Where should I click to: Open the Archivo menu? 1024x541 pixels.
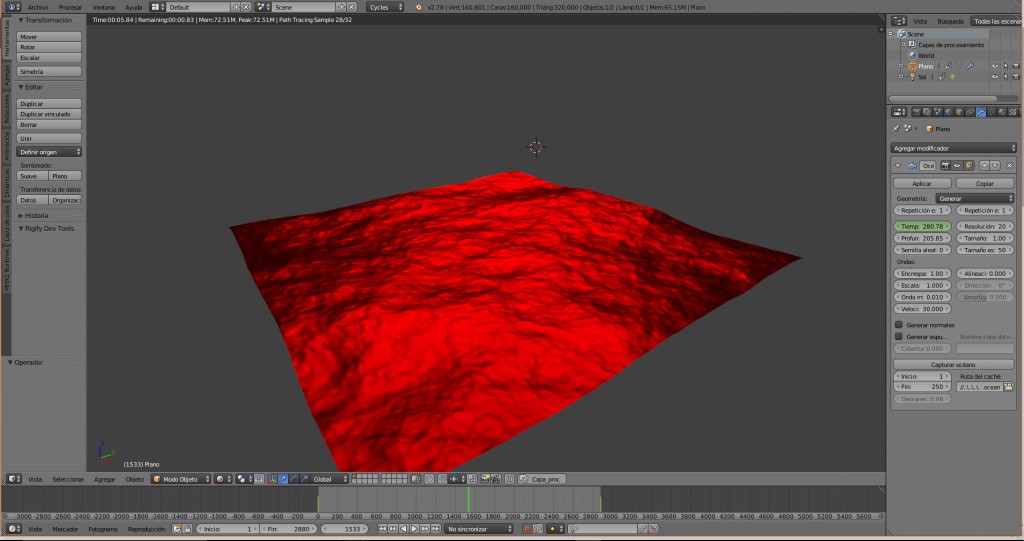click(38, 7)
